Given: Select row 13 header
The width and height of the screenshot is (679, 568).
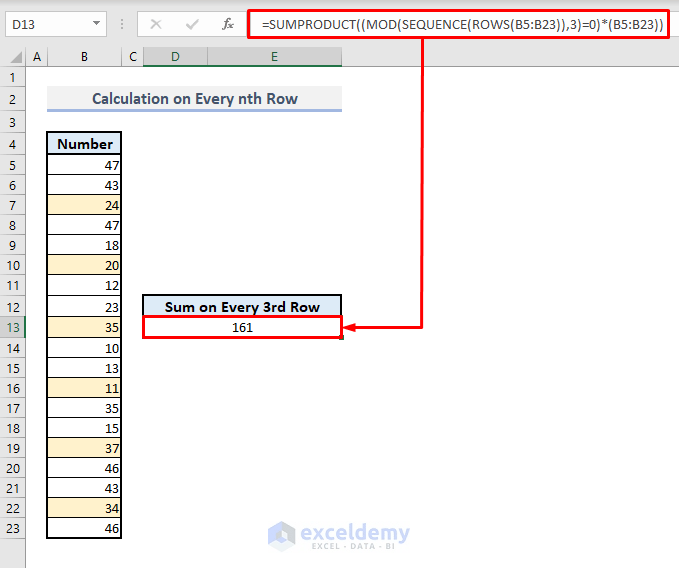Looking at the screenshot, I should coord(13,328).
